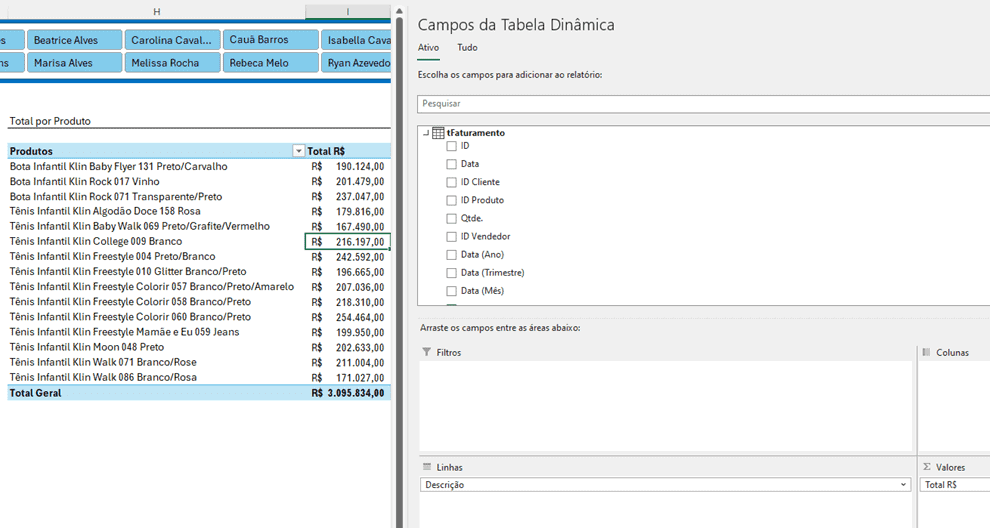Click the Total Geral row label
This screenshot has width=990, height=528.
[x=35, y=393]
